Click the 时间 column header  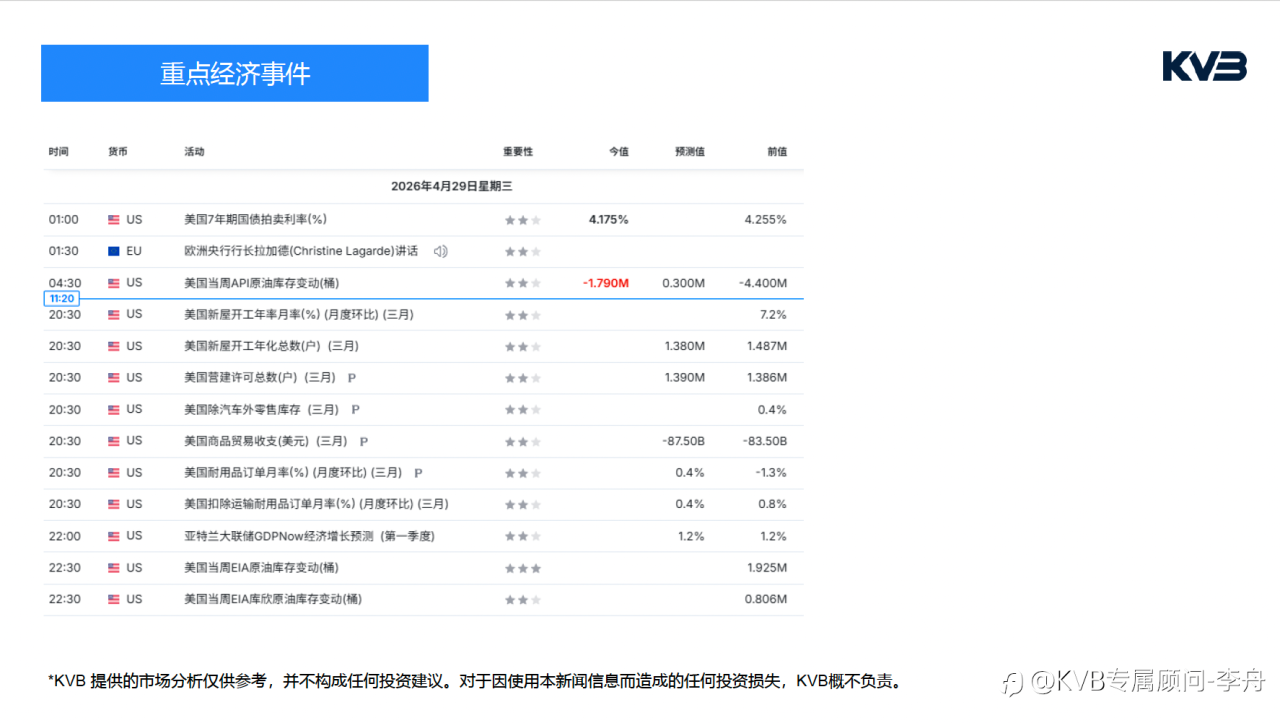click(59, 152)
